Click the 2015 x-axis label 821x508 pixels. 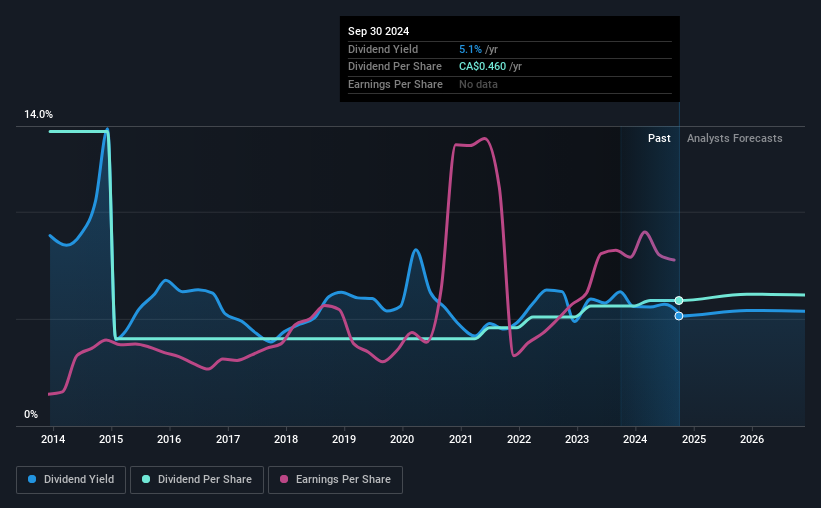tap(111, 439)
